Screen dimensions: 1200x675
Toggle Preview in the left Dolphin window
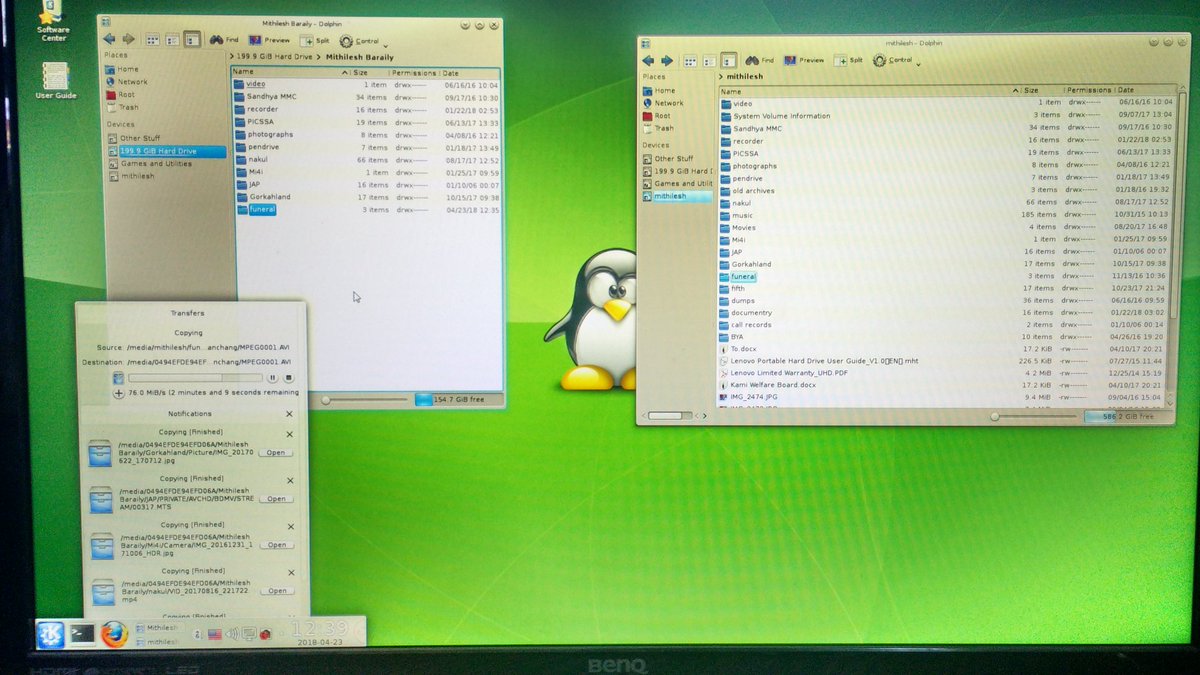click(x=269, y=40)
